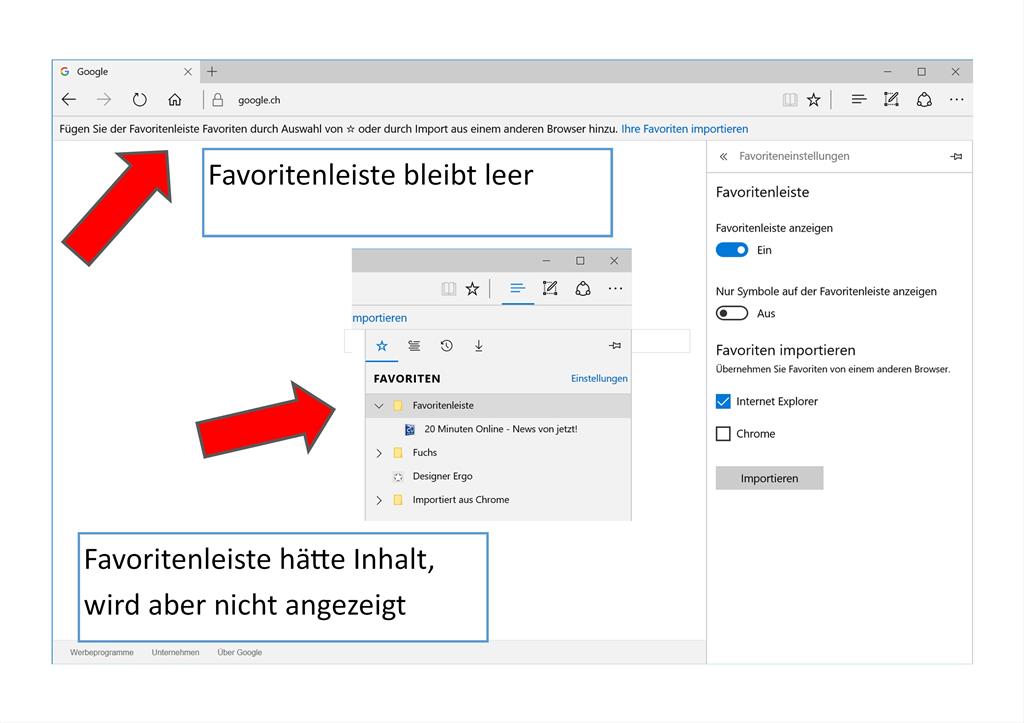1024x723 pixels.
Task: Go back using the back arrow
Action: tap(69, 99)
